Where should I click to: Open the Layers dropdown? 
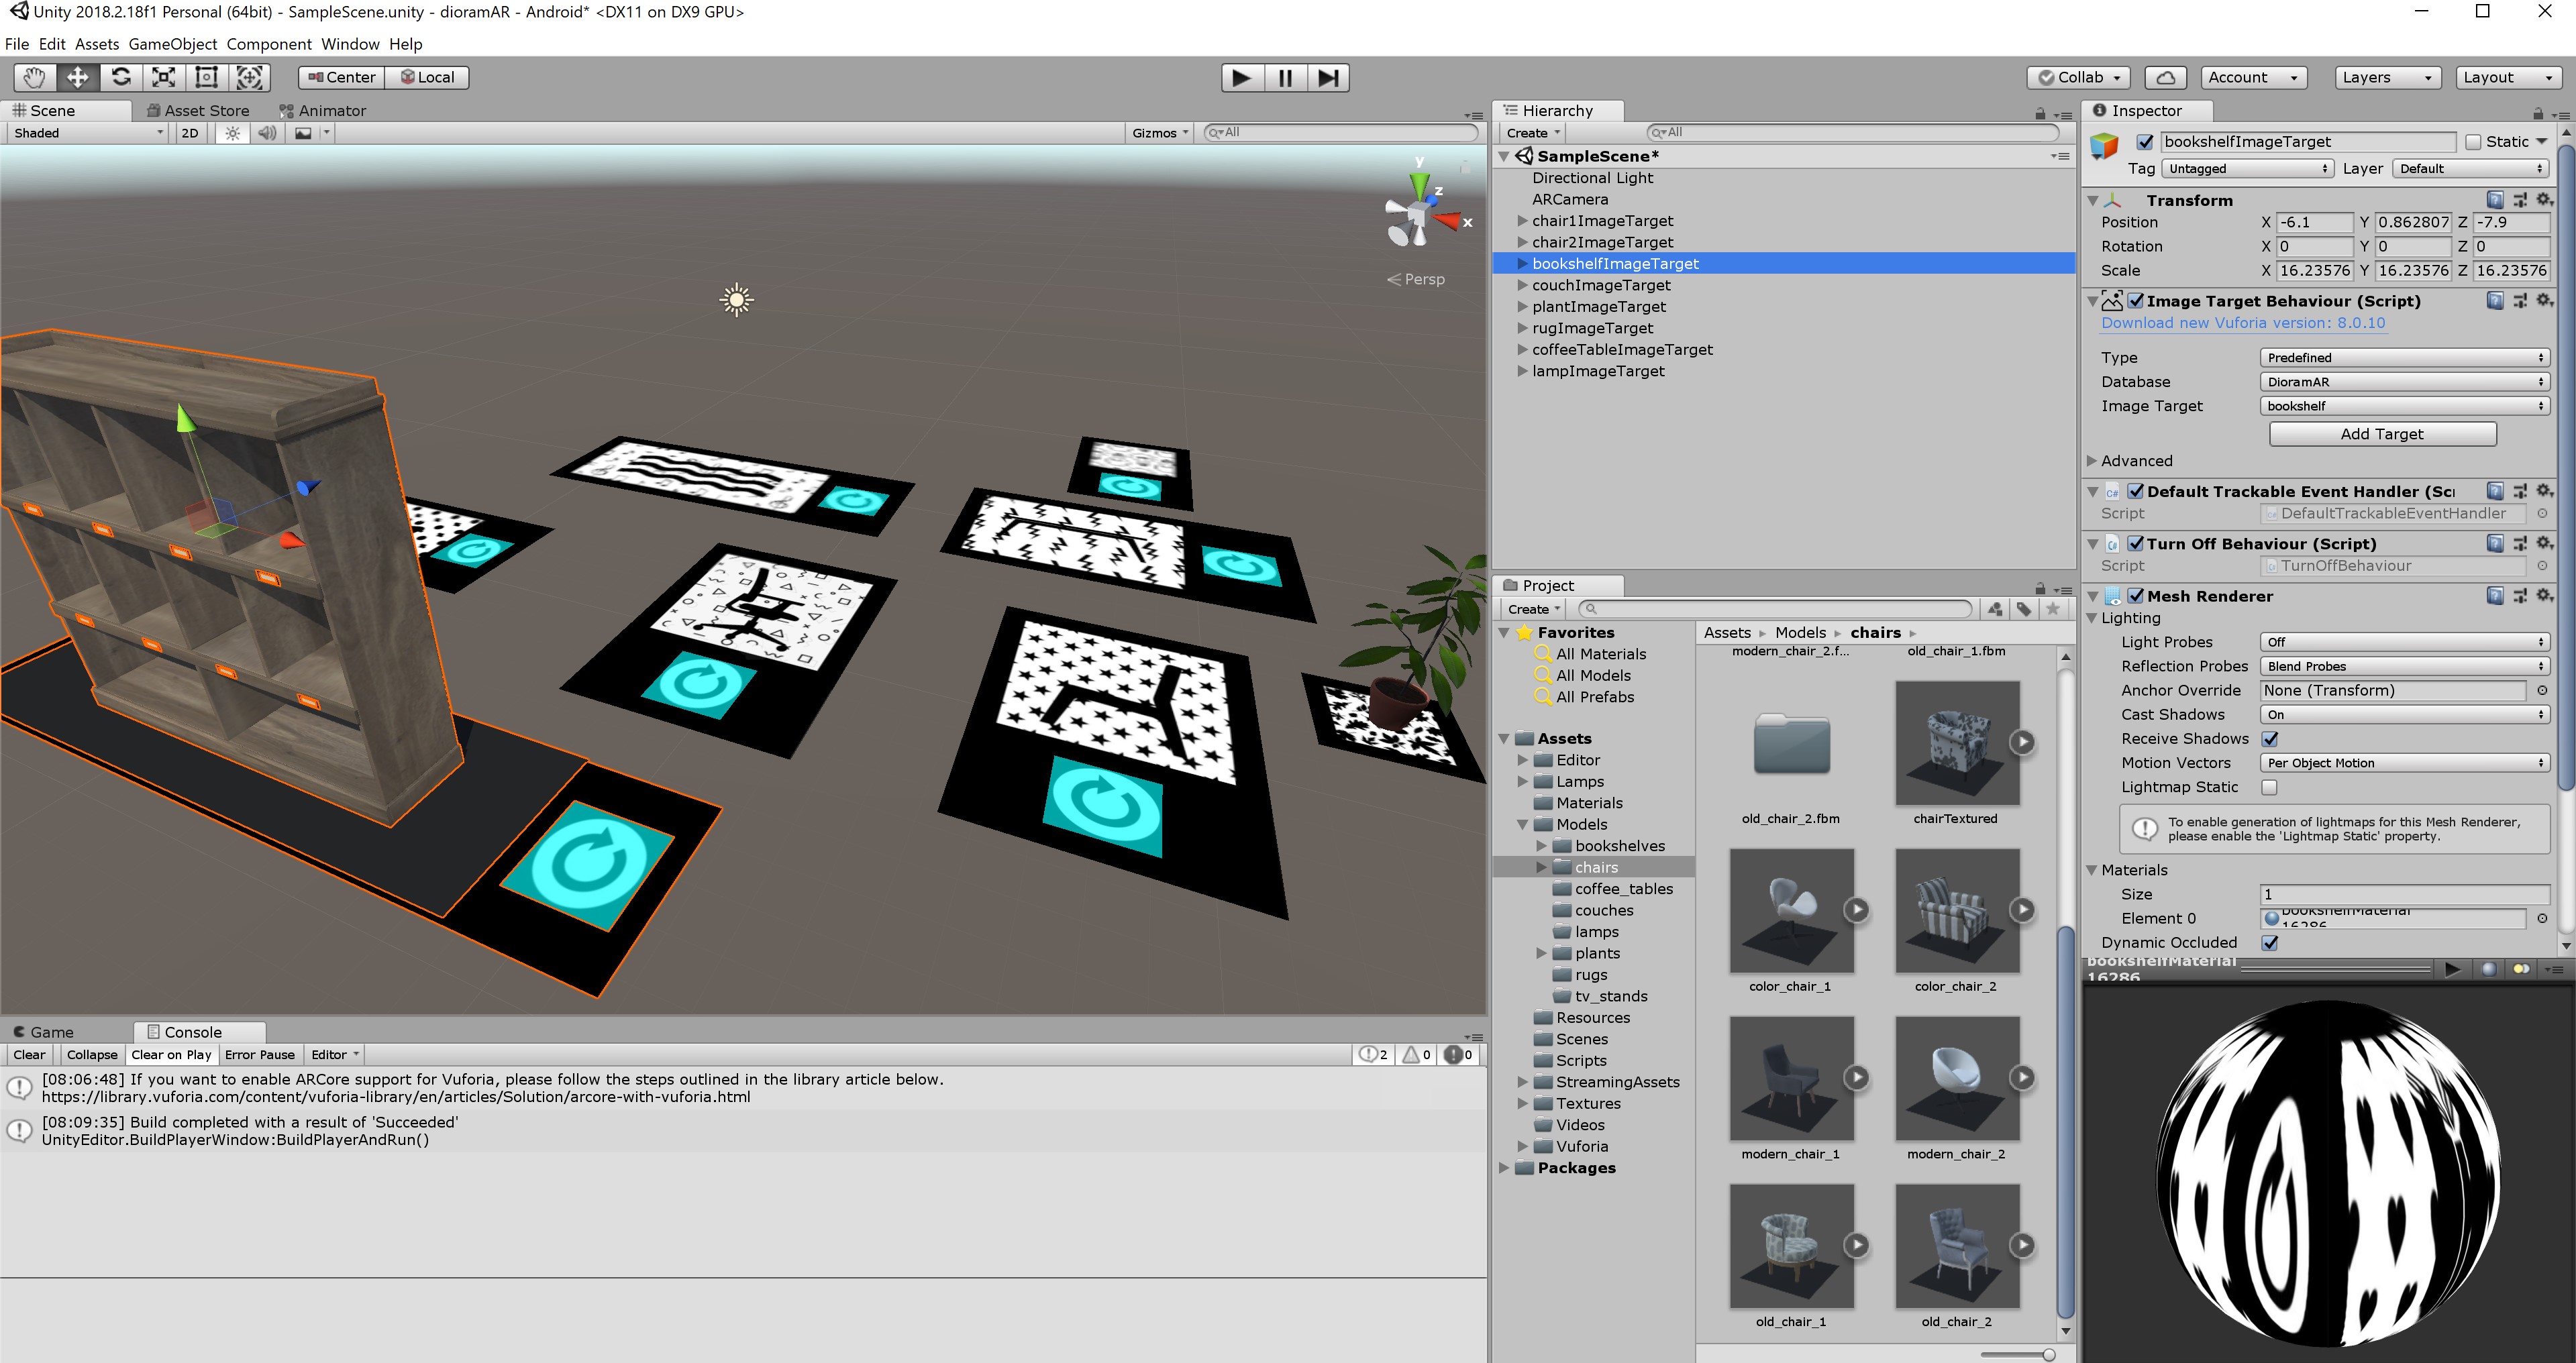pos(2385,77)
